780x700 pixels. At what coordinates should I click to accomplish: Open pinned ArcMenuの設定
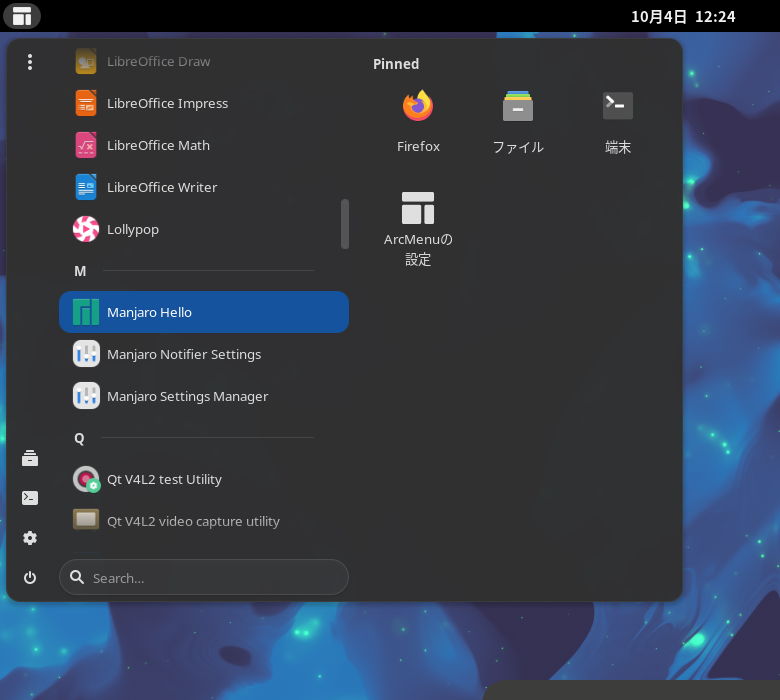pos(418,229)
